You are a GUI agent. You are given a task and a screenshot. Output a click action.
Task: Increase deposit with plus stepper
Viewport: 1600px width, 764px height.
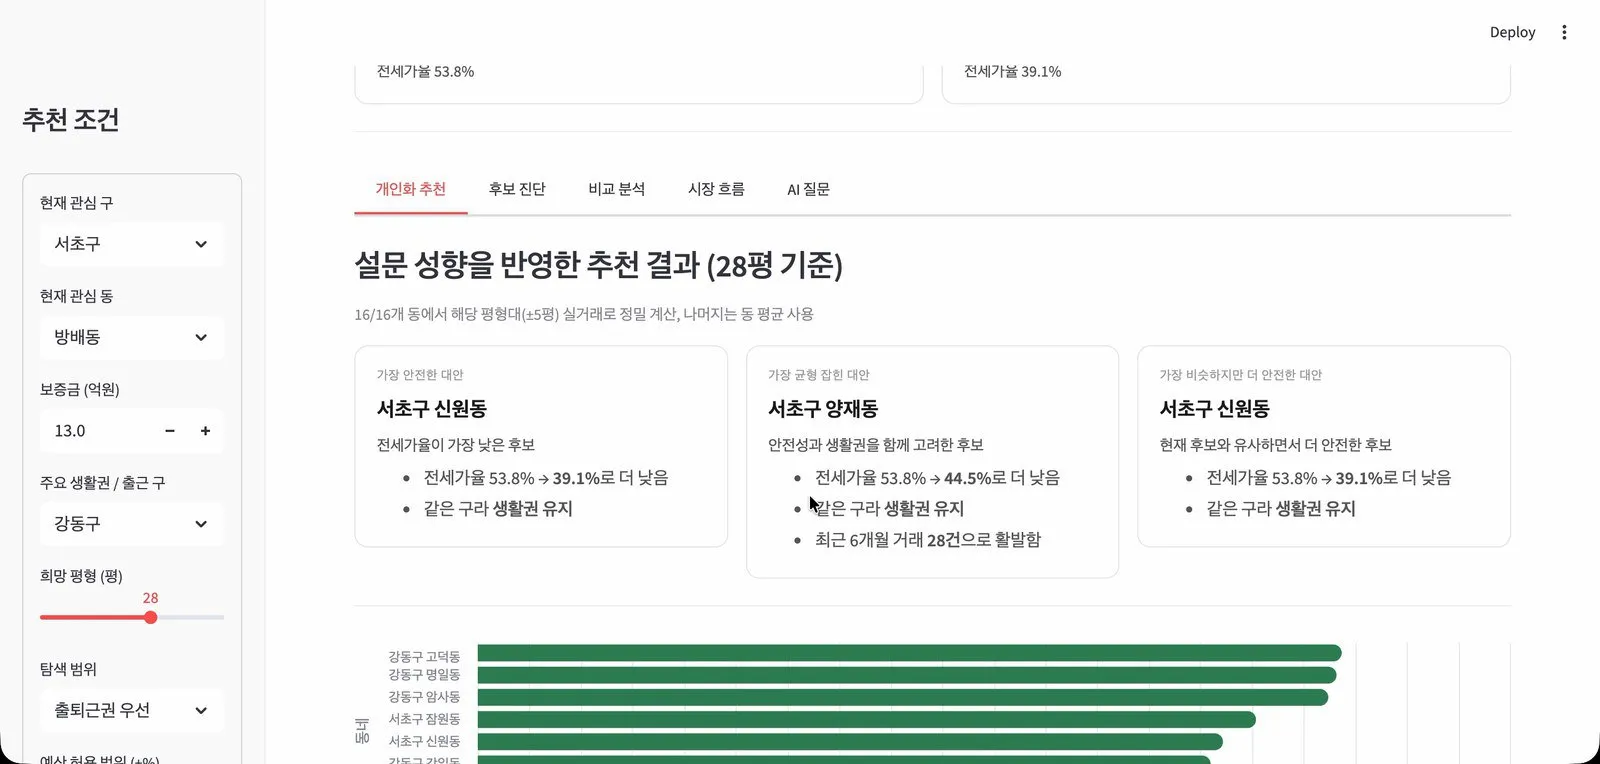pos(205,431)
